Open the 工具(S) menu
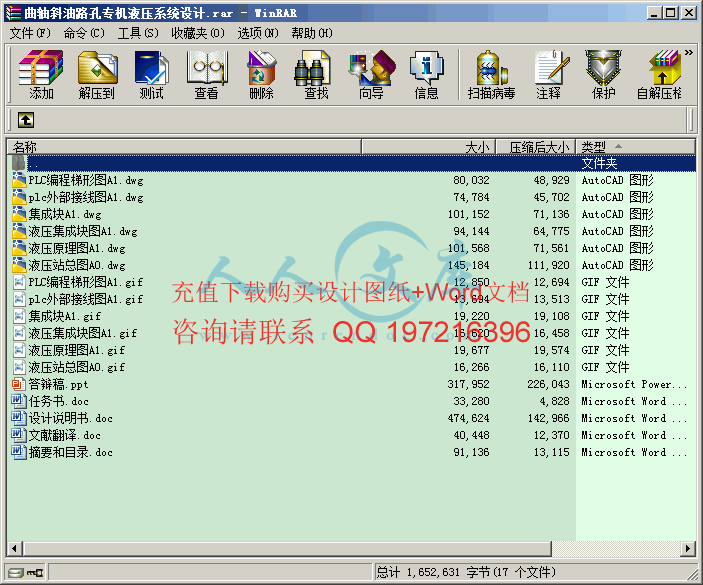 [138, 33]
